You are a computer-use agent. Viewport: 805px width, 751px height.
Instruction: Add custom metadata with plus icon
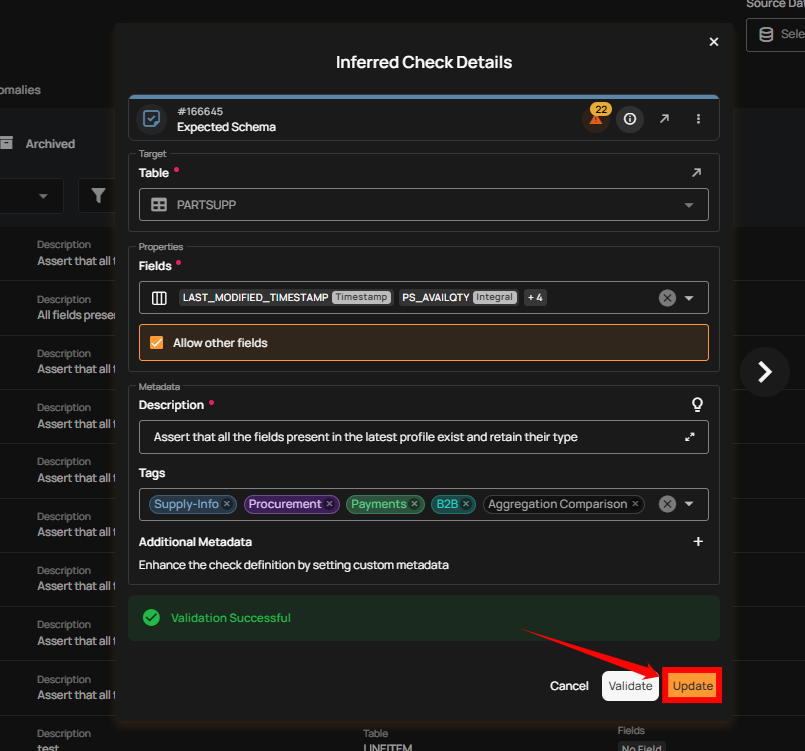coord(698,541)
